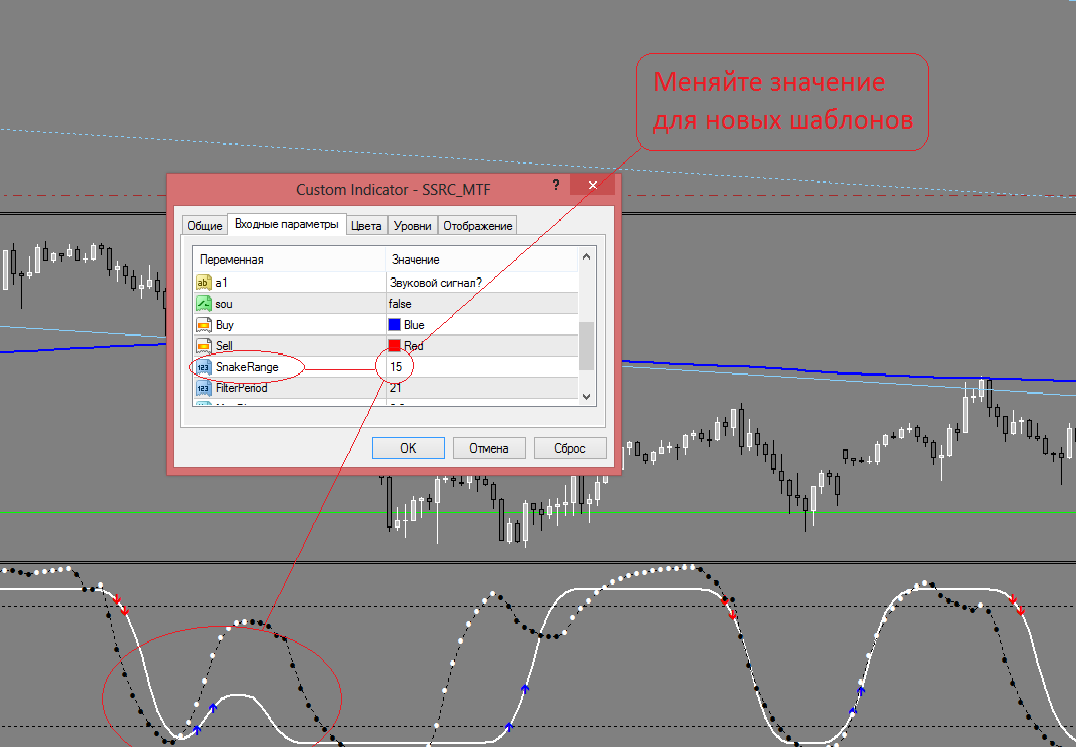Switch to the Отображение tab
Image resolution: width=1076 pixels, height=747 pixels.
[x=478, y=226]
